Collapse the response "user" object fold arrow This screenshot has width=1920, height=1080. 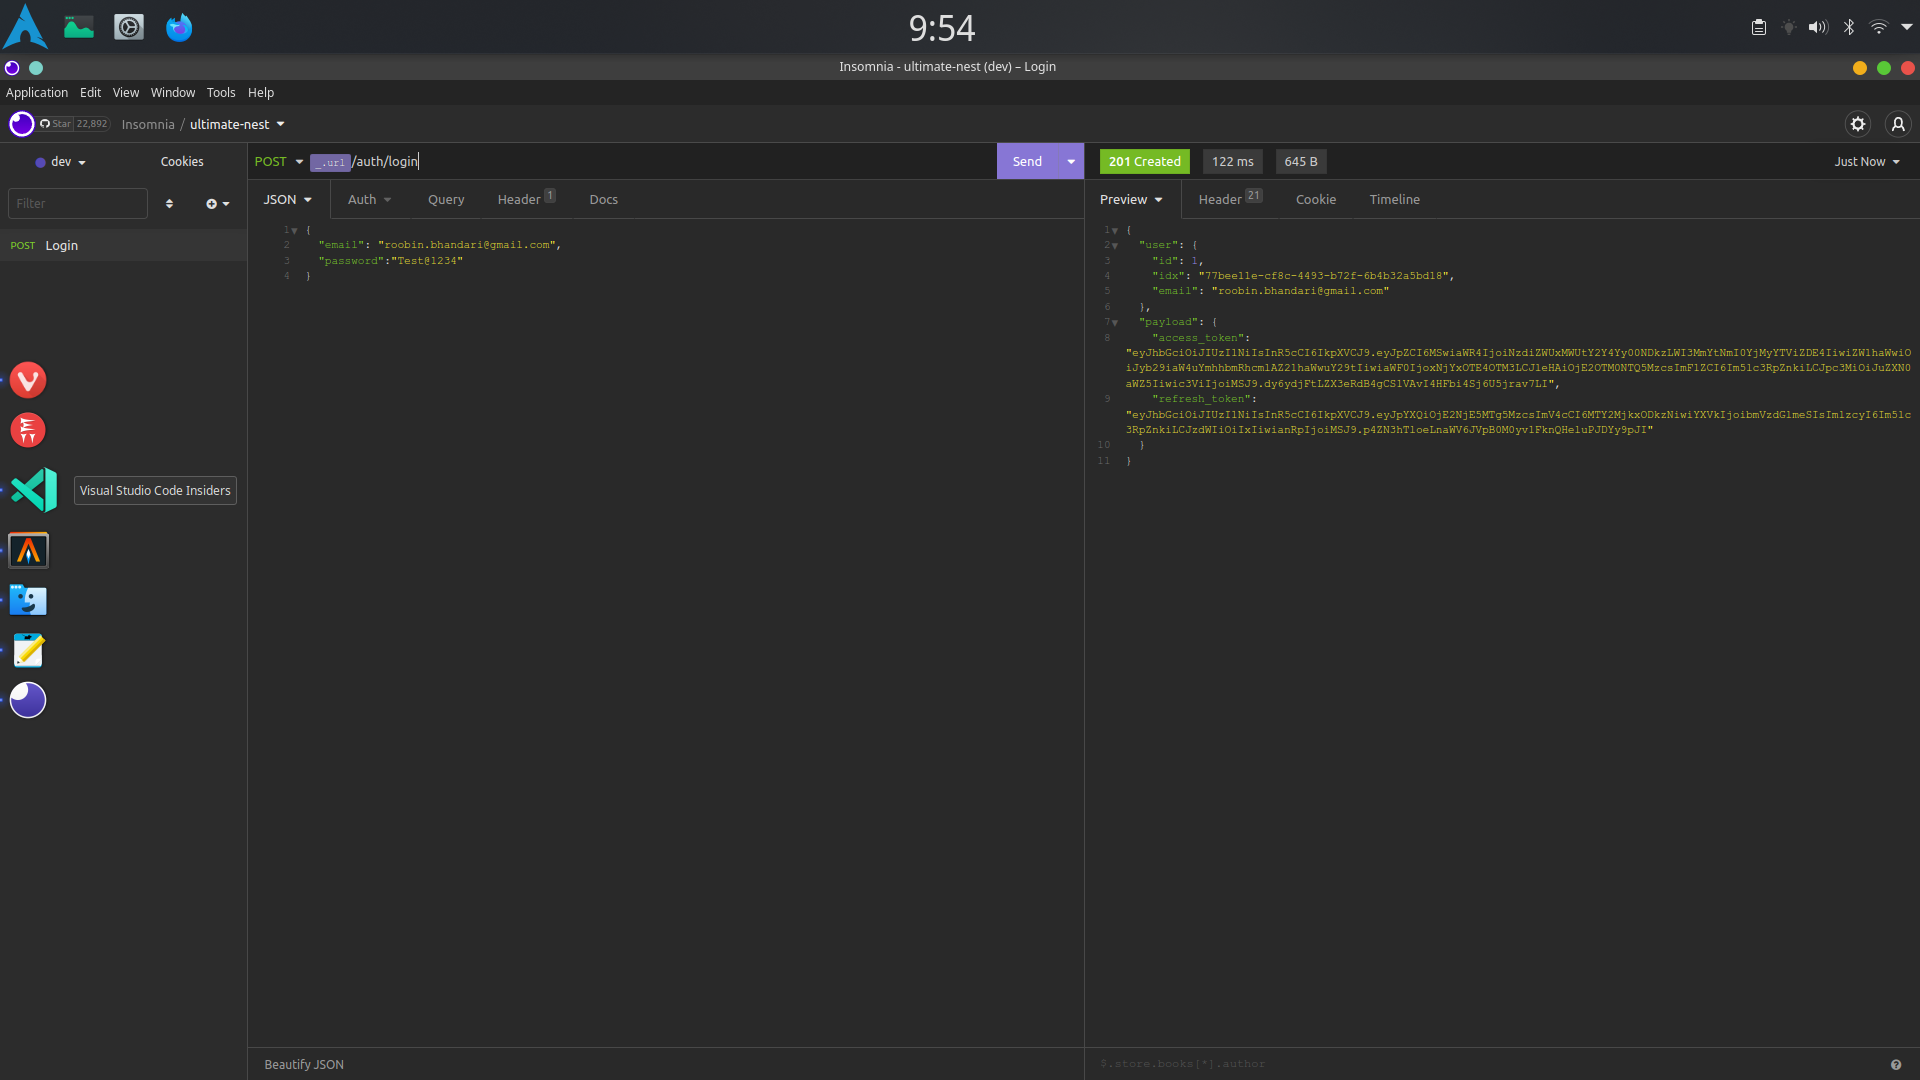1114,246
